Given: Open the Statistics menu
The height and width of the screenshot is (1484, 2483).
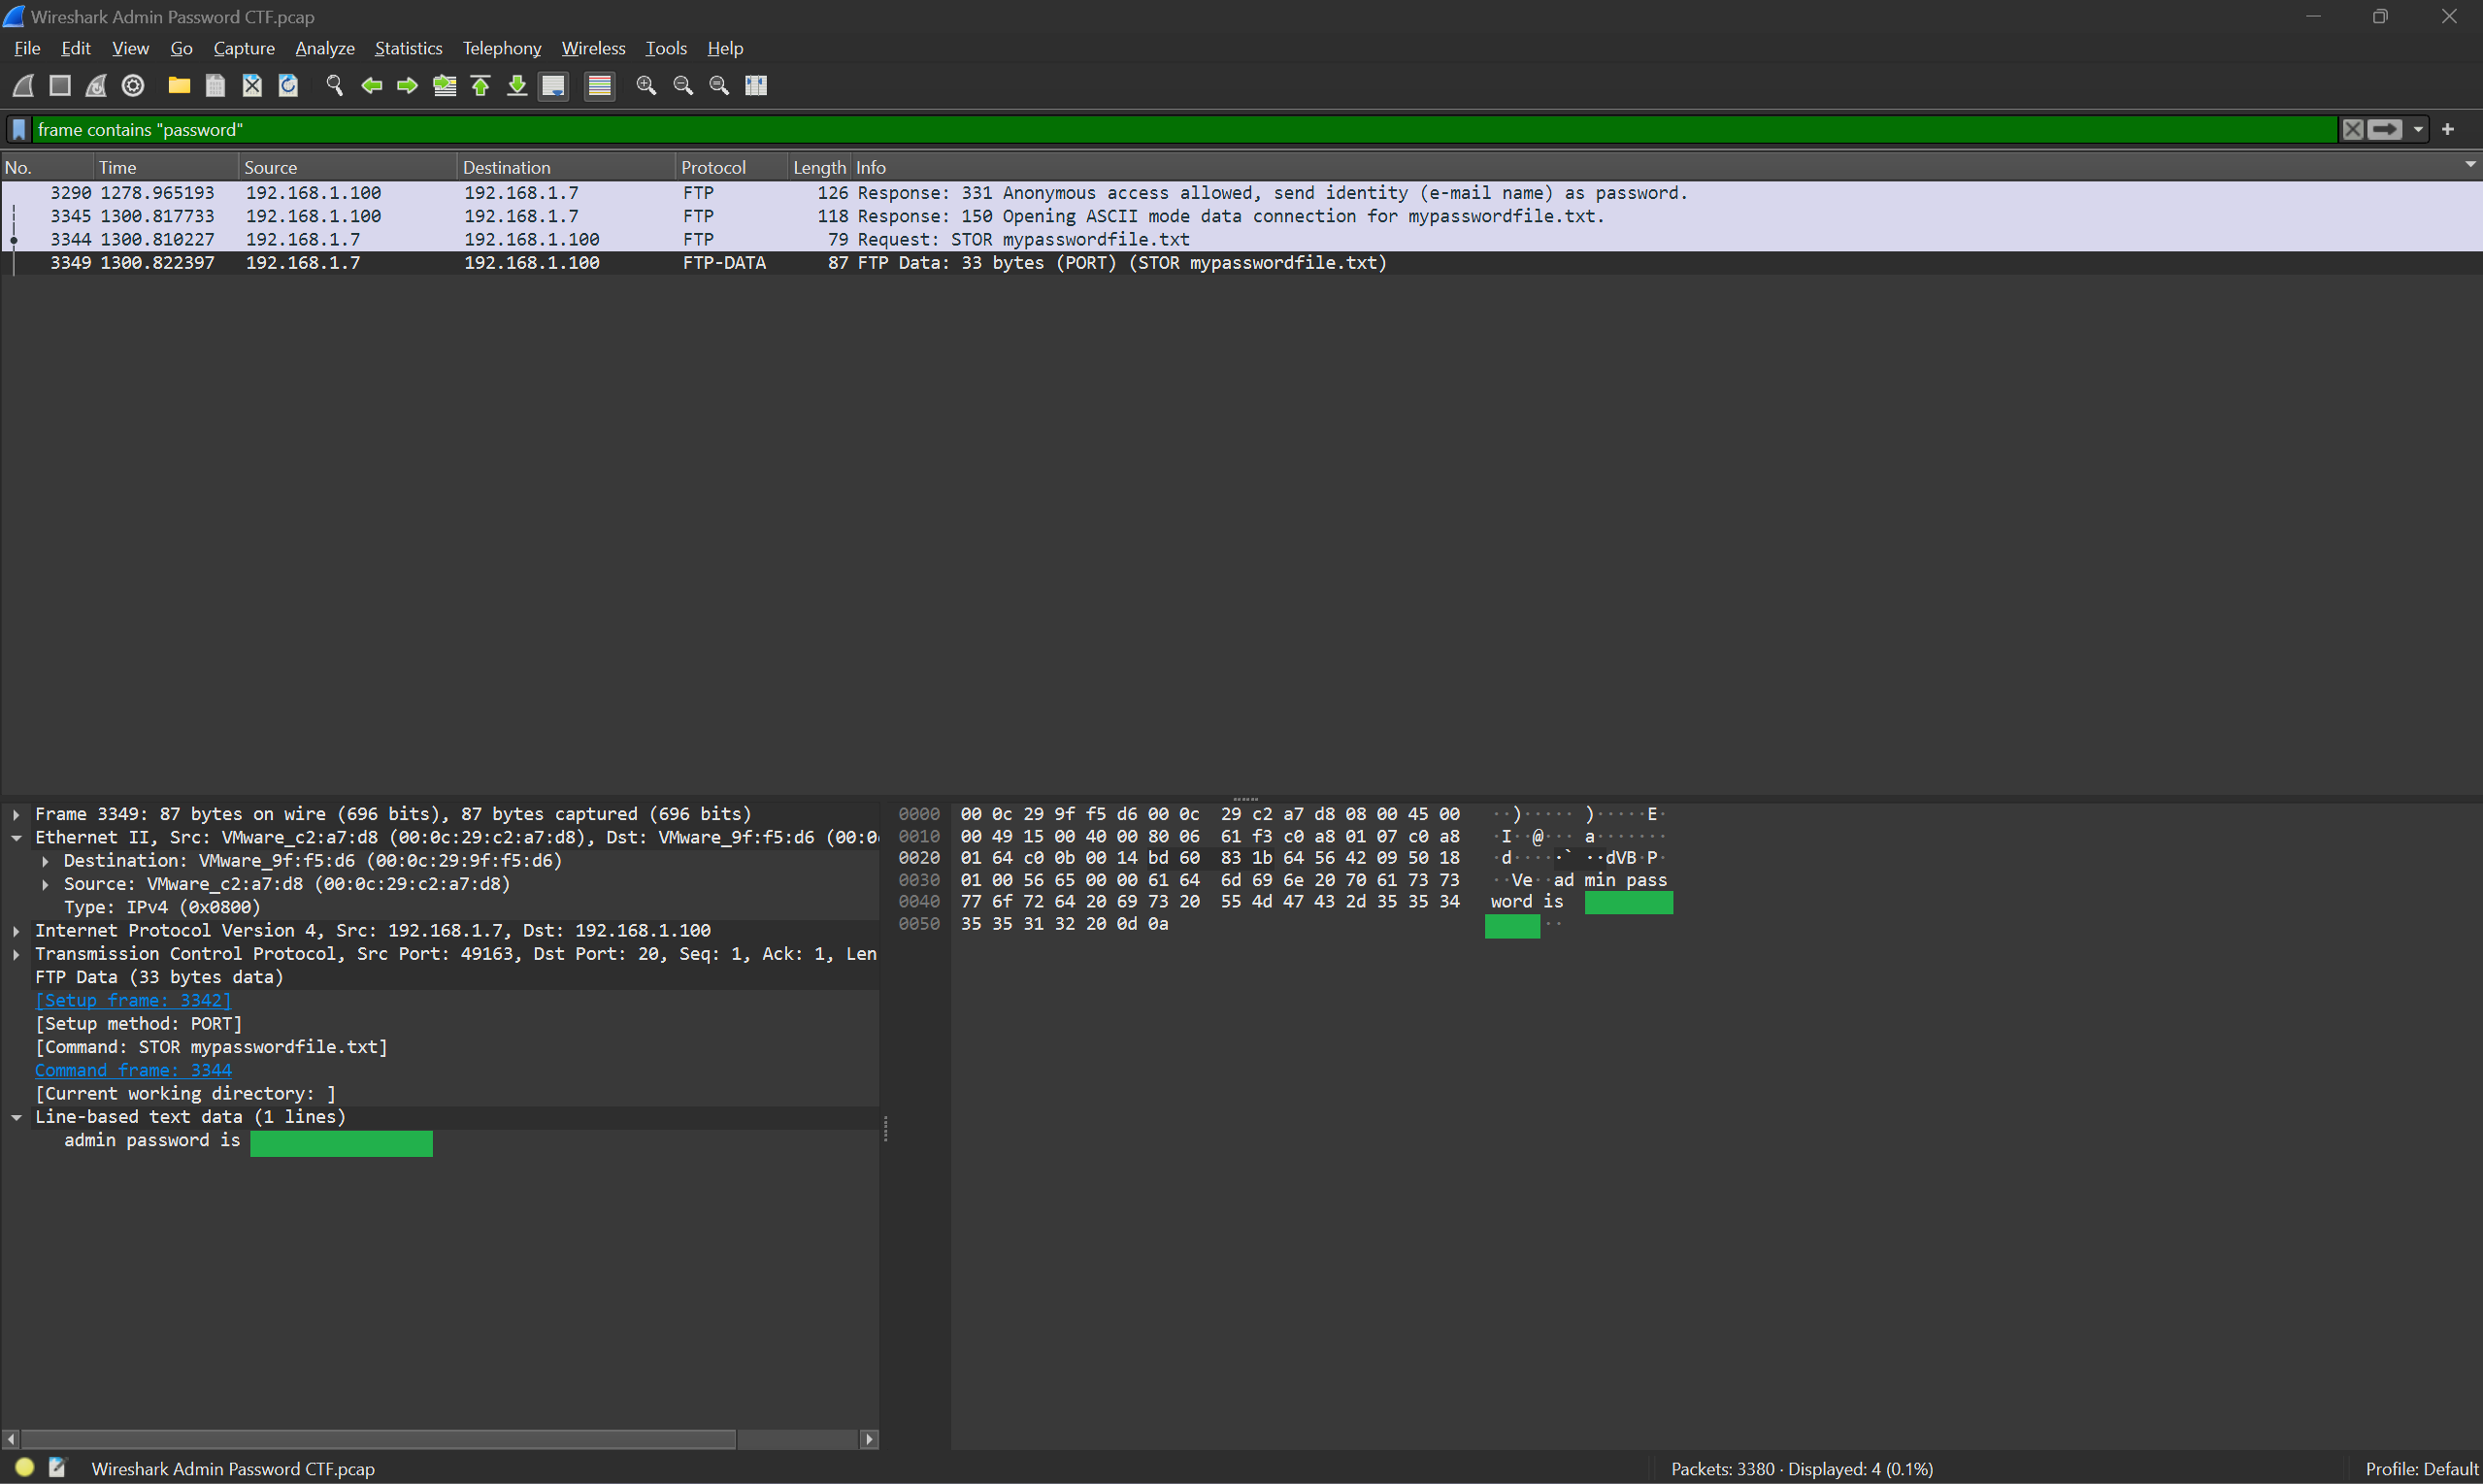Looking at the screenshot, I should click(408, 48).
